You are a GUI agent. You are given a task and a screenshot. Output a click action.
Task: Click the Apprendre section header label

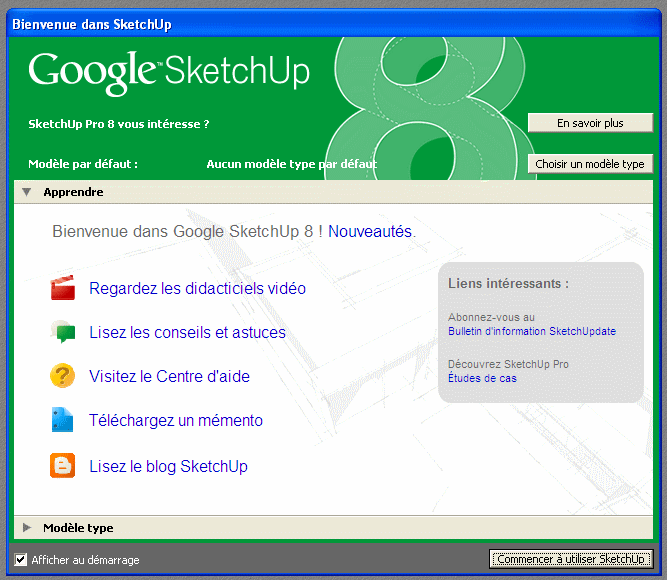73,192
